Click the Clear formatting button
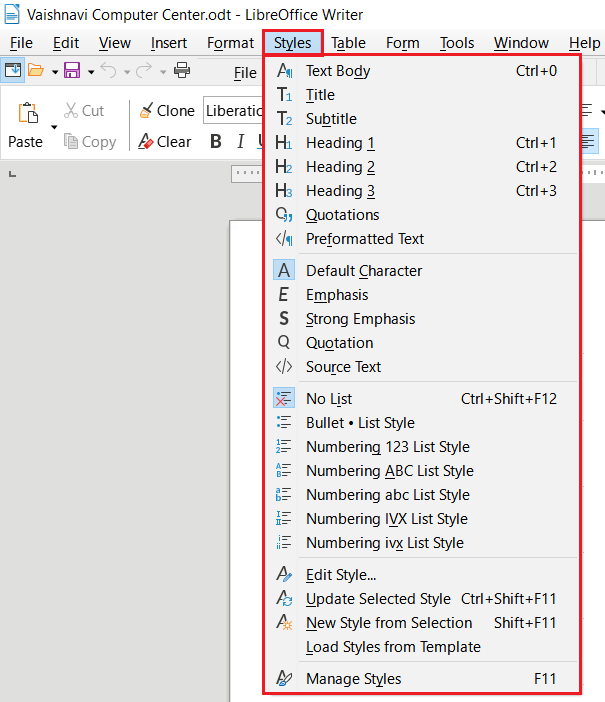 pyautogui.click(x=165, y=141)
